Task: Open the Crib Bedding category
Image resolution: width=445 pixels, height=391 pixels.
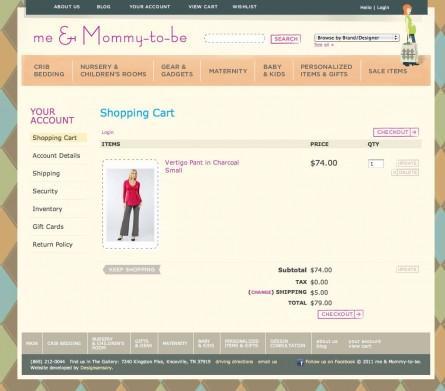Action: coord(49,70)
